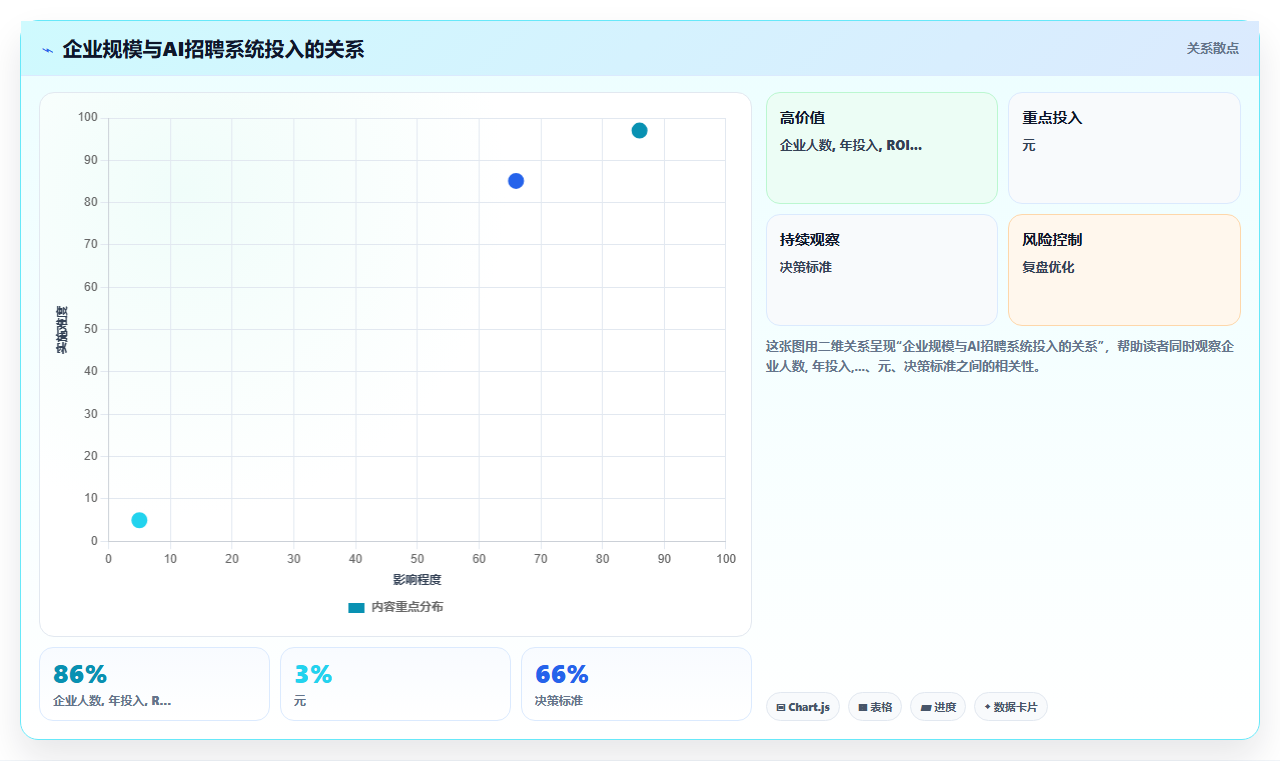Viewport: 1280px width, 761px height.
Task: Click the title 企业规模与AI招聘系统投入的关系
Action: [x=213, y=49]
